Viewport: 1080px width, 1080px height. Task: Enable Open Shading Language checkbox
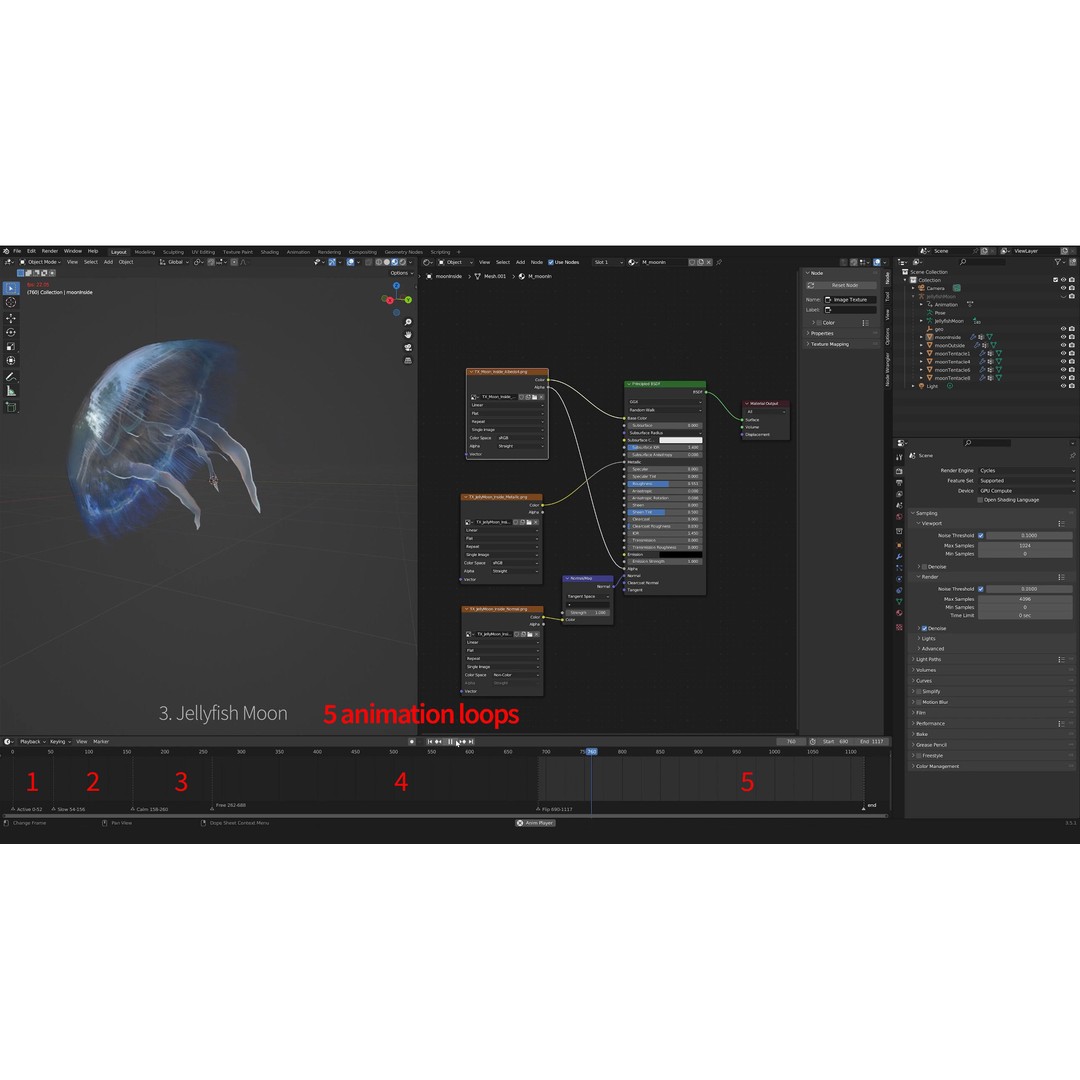pyautogui.click(x=981, y=500)
